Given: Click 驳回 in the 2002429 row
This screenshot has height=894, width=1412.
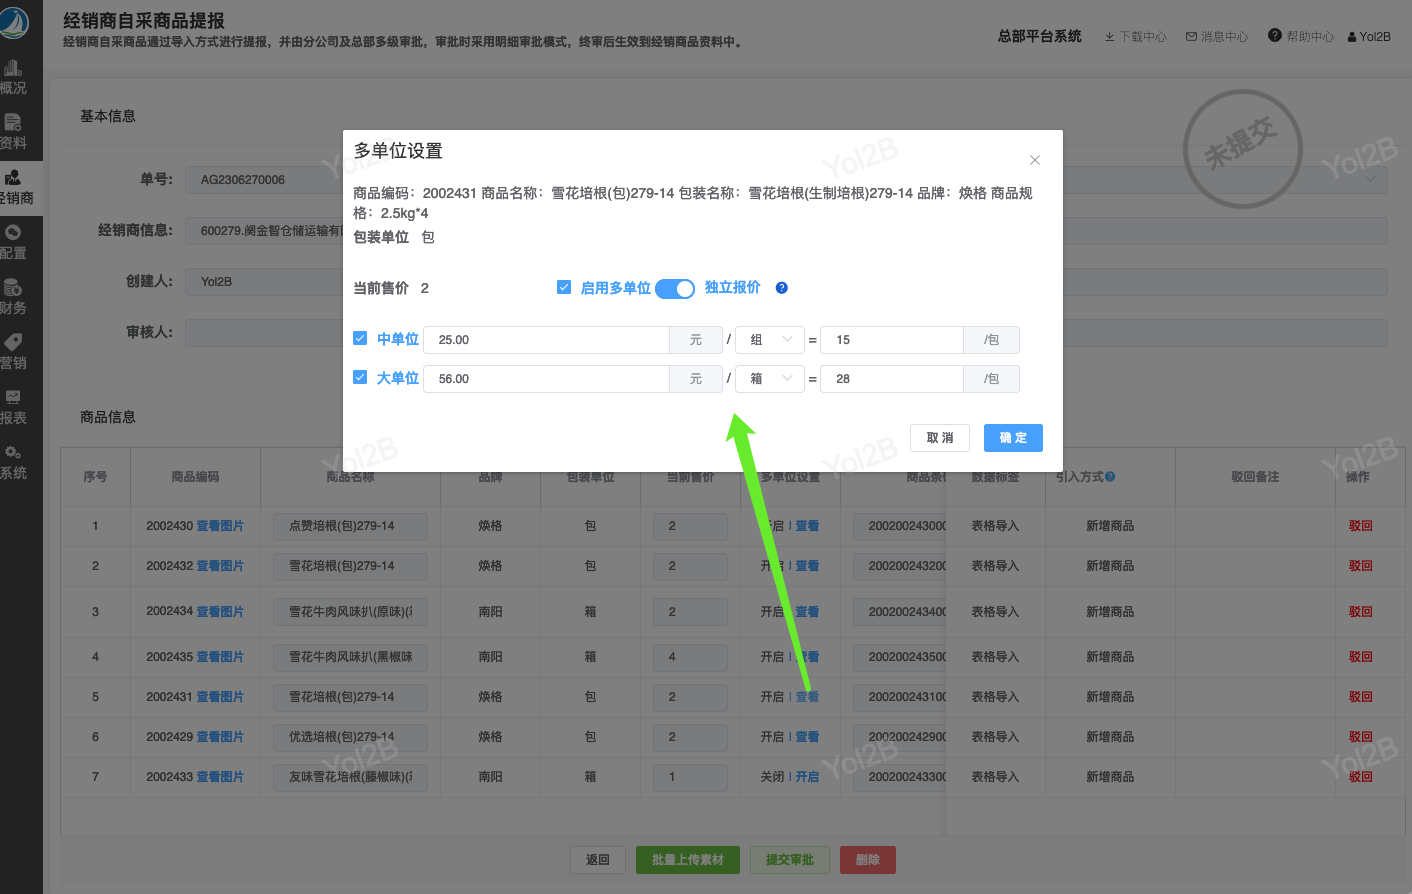Looking at the screenshot, I should (1360, 737).
